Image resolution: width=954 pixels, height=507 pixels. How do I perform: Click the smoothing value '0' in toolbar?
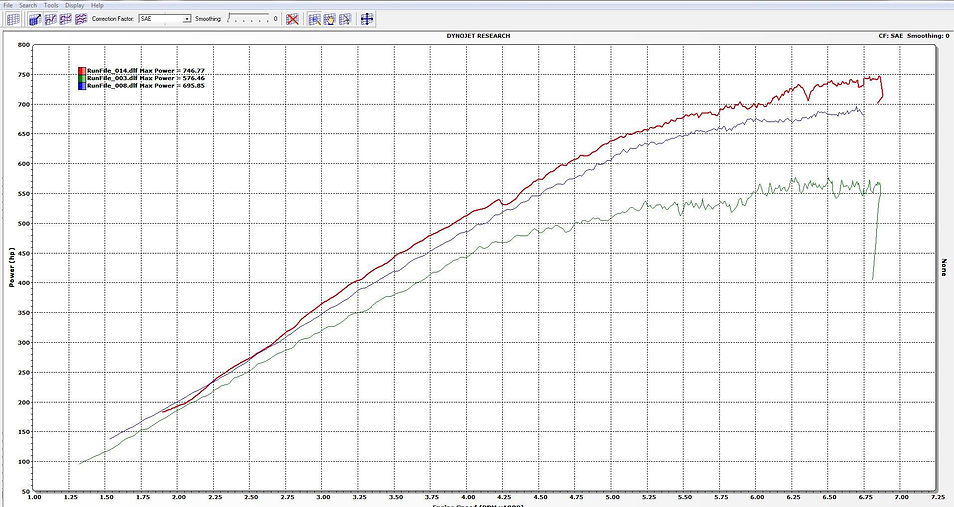coord(275,19)
